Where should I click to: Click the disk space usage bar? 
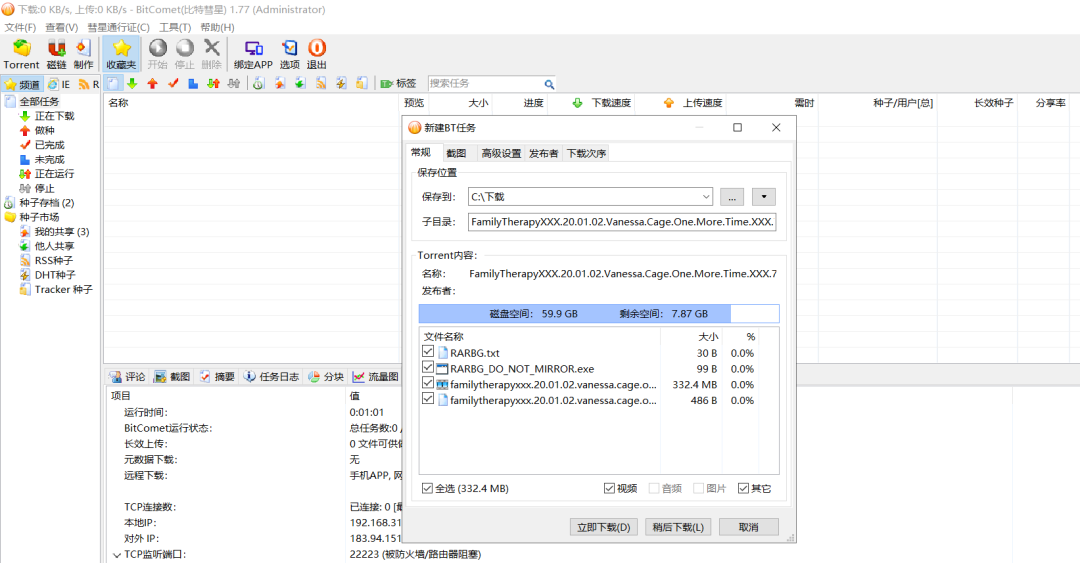[x=599, y=314]
